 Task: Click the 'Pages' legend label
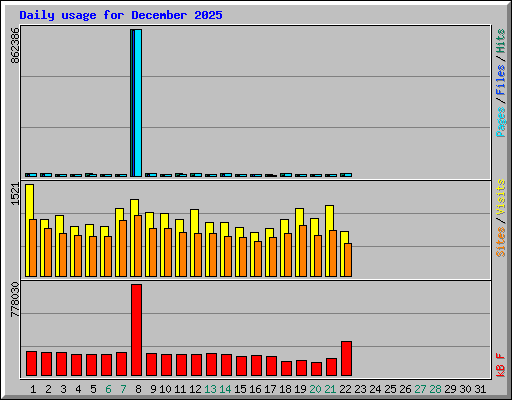[500, 122]
